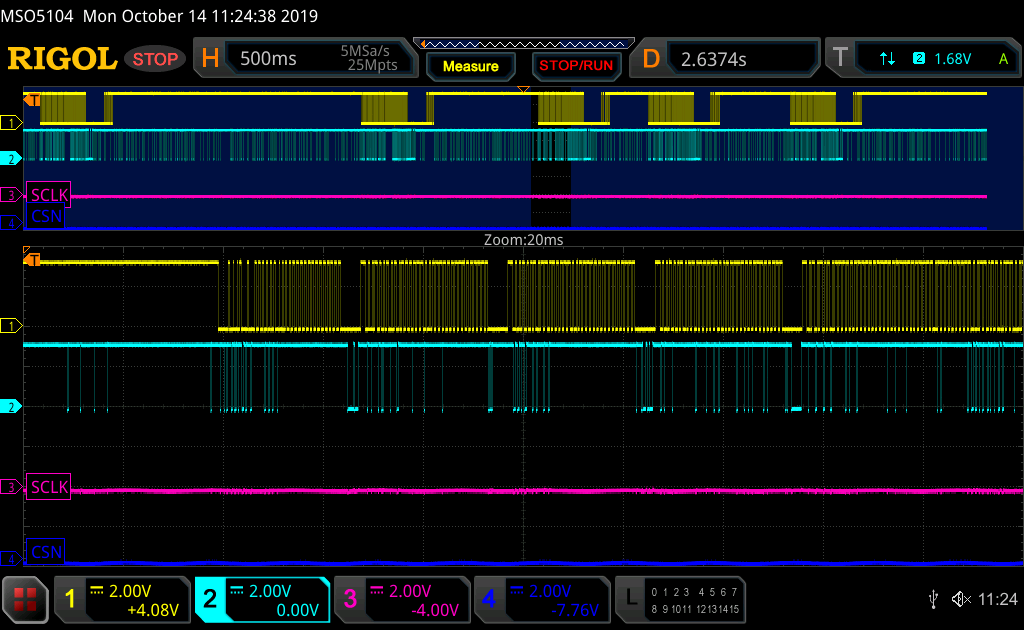
Task: Click the T trigger level marker in zoom window
Action: (32, 260)
